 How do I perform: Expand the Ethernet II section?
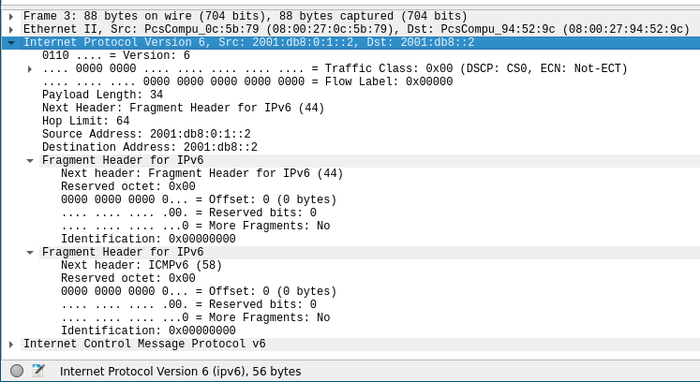pyautogui.click(x=11, y=29)
